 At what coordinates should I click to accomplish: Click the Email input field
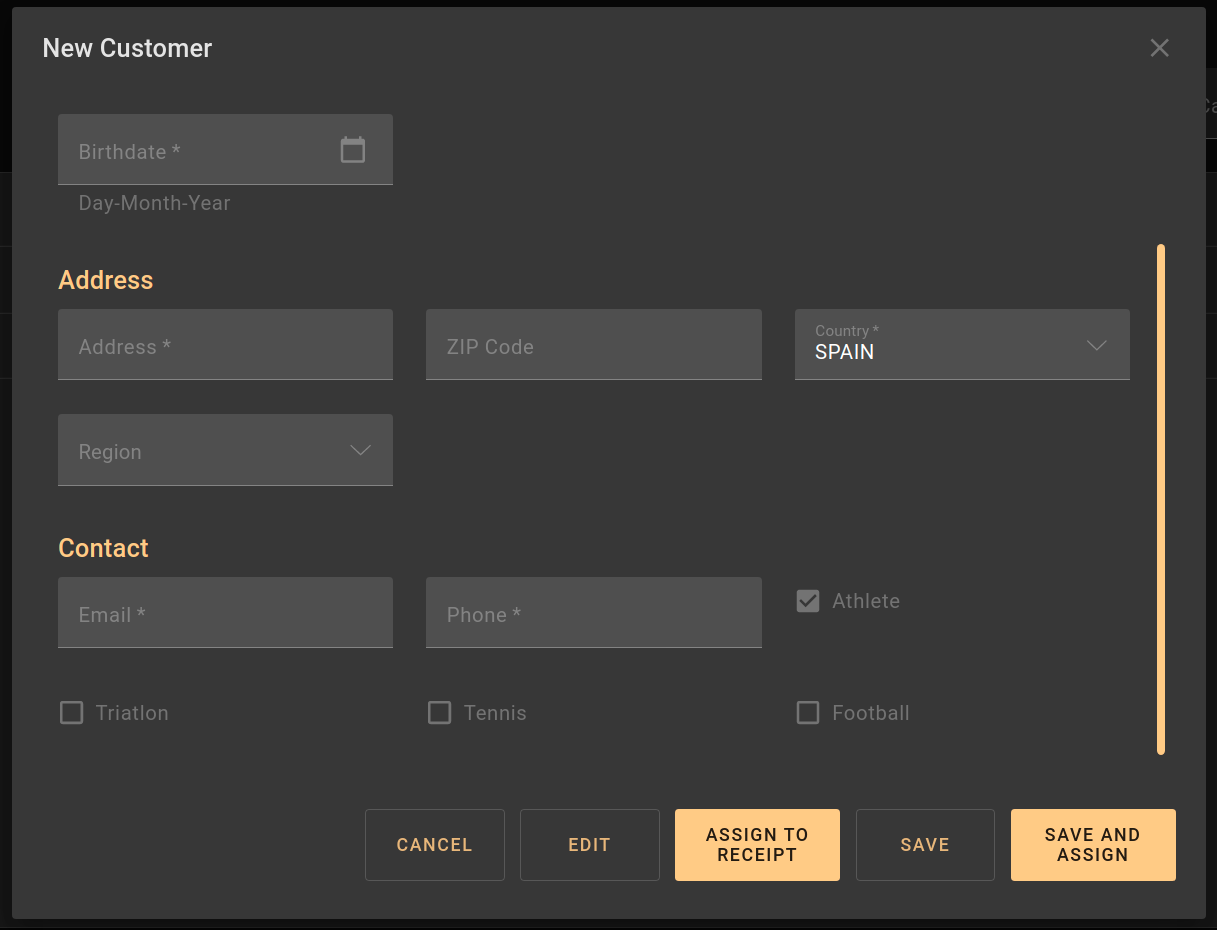click(225, 614)
